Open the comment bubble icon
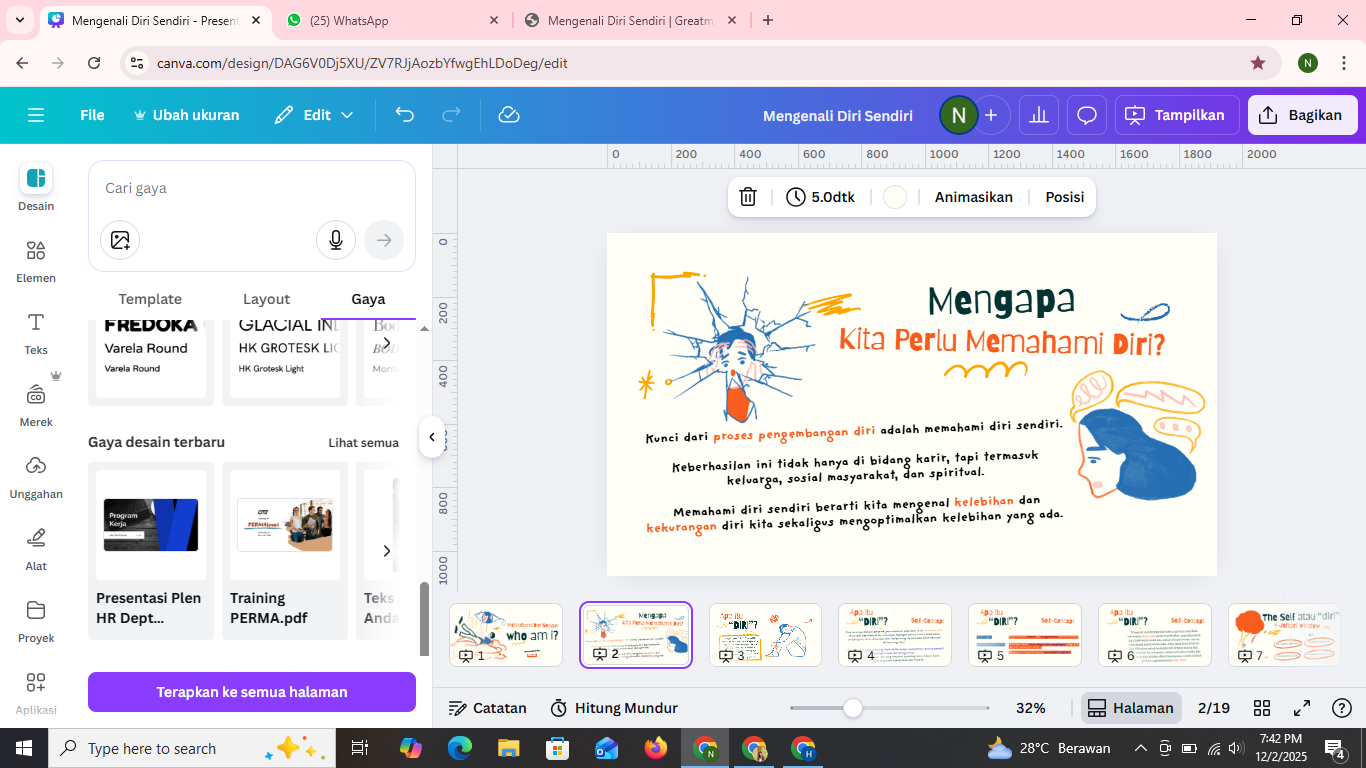 (1087, 115)
